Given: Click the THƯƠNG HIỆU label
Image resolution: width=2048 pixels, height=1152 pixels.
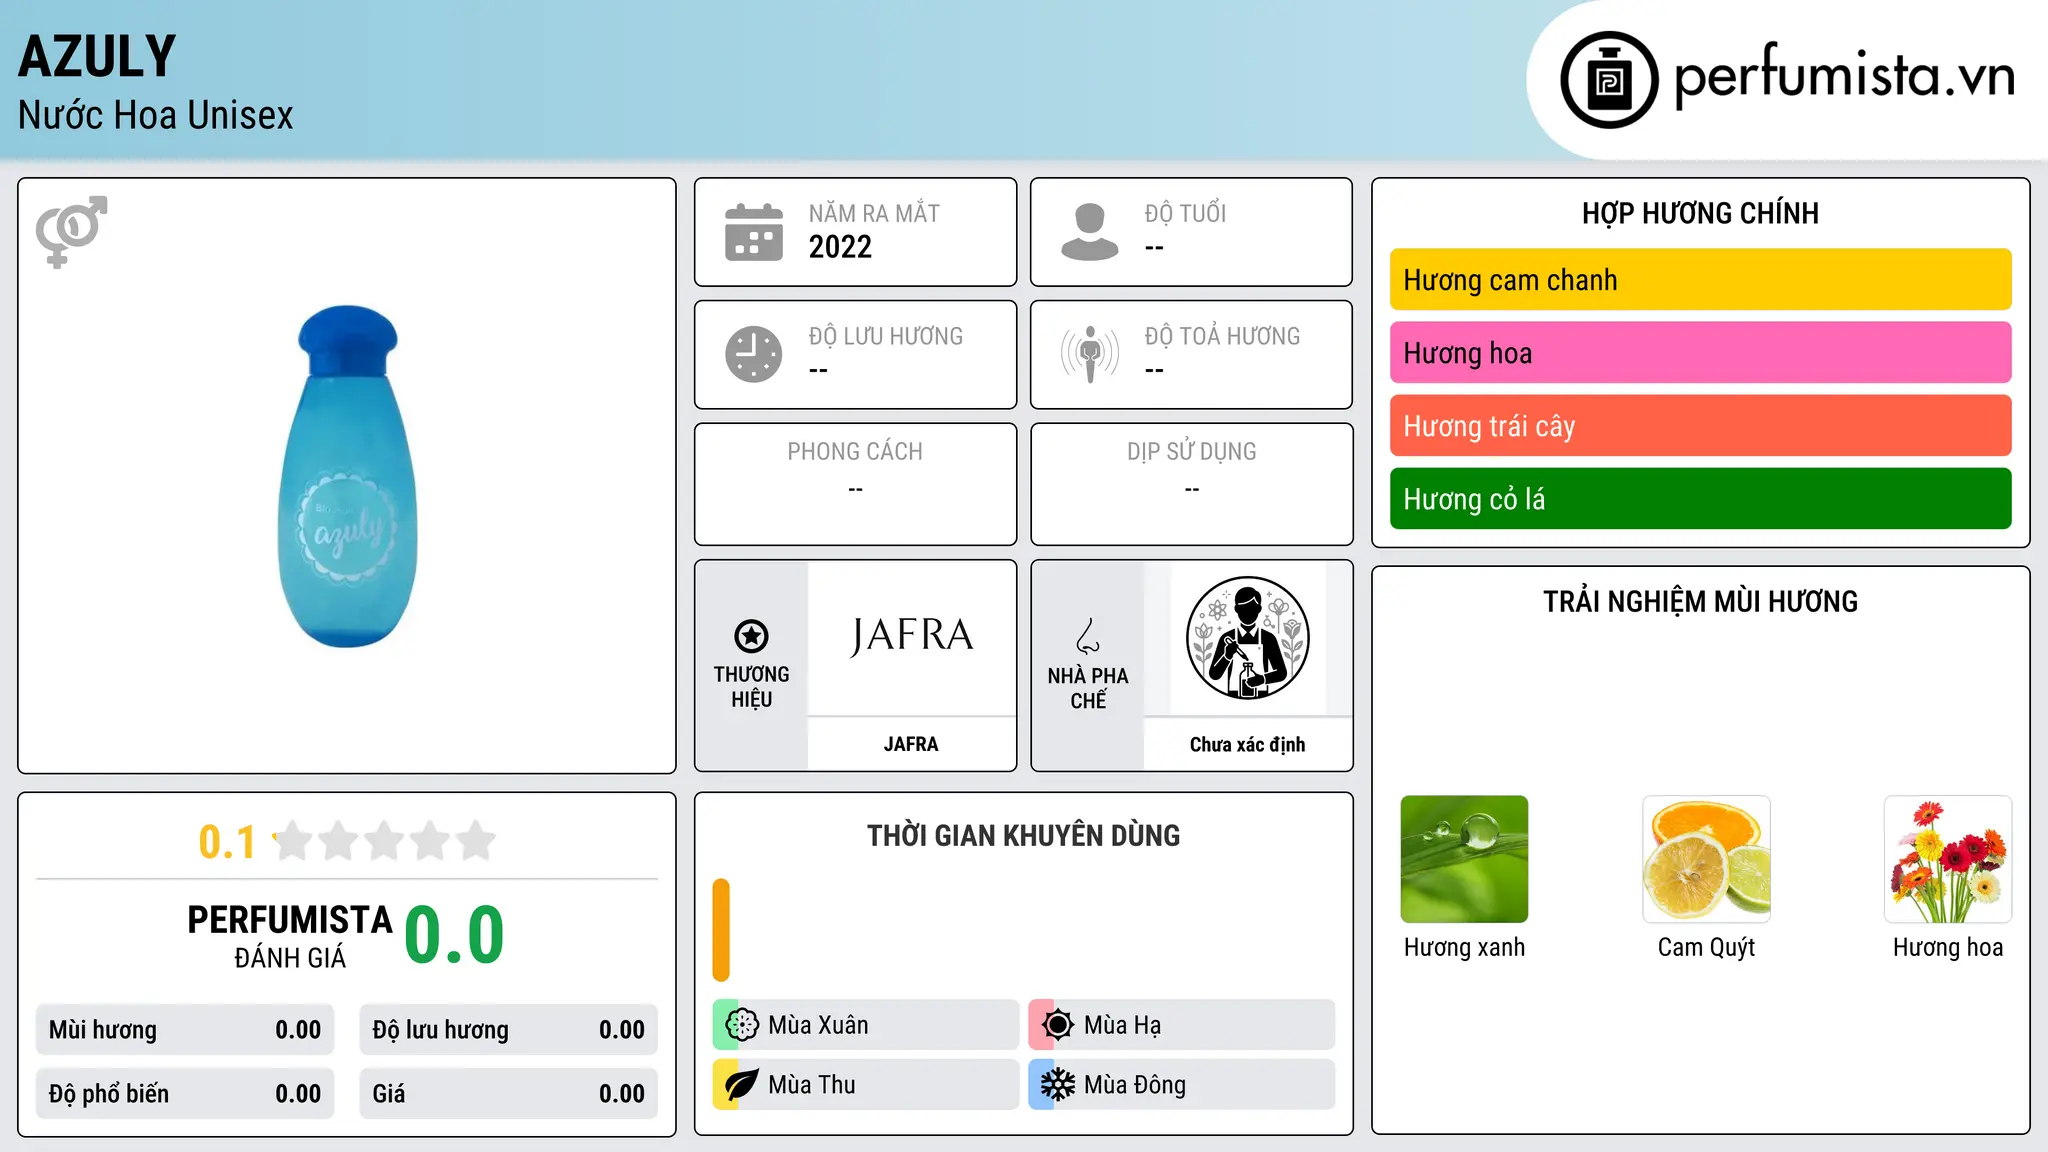Looking at the screenshot, I should click(751, 687).
